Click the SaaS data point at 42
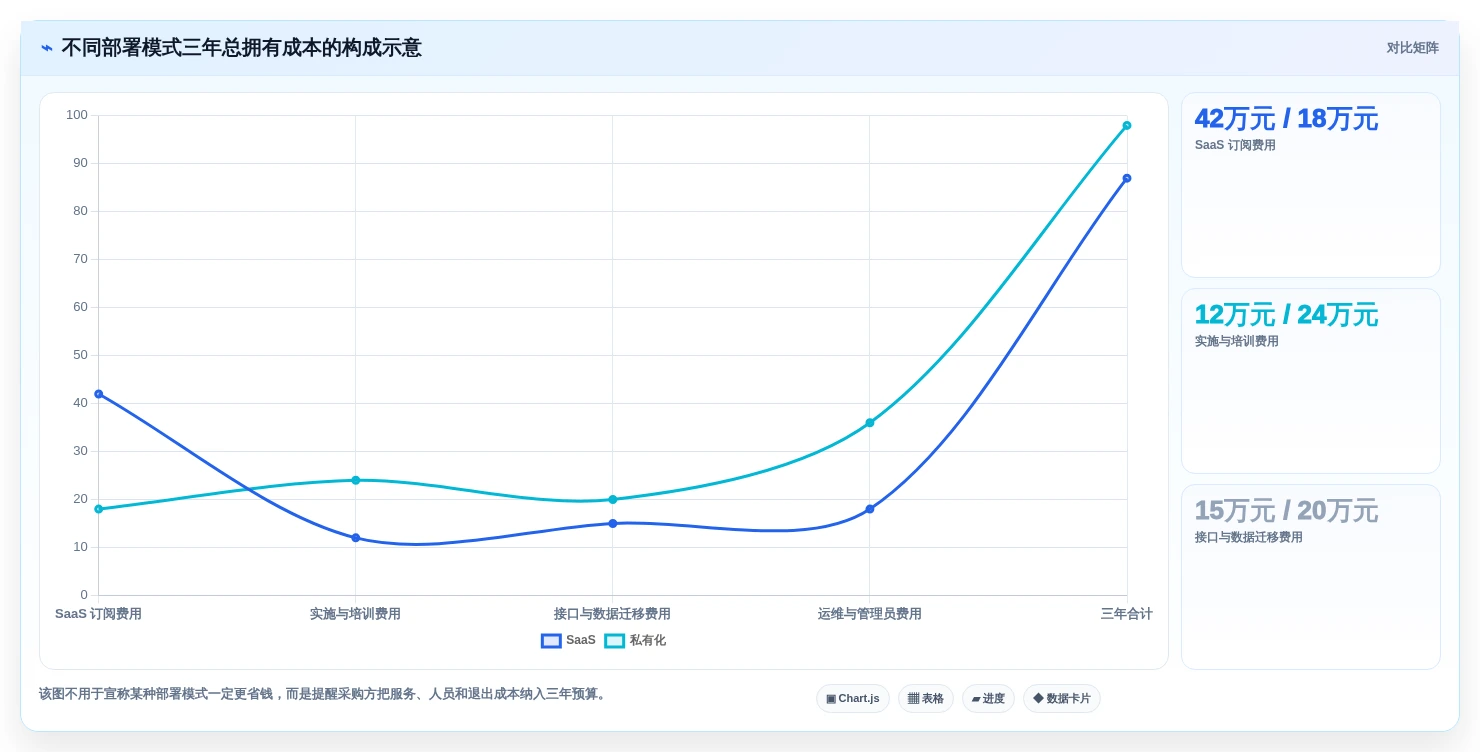The image size is (1480, 752). click(x=98, y=394)
